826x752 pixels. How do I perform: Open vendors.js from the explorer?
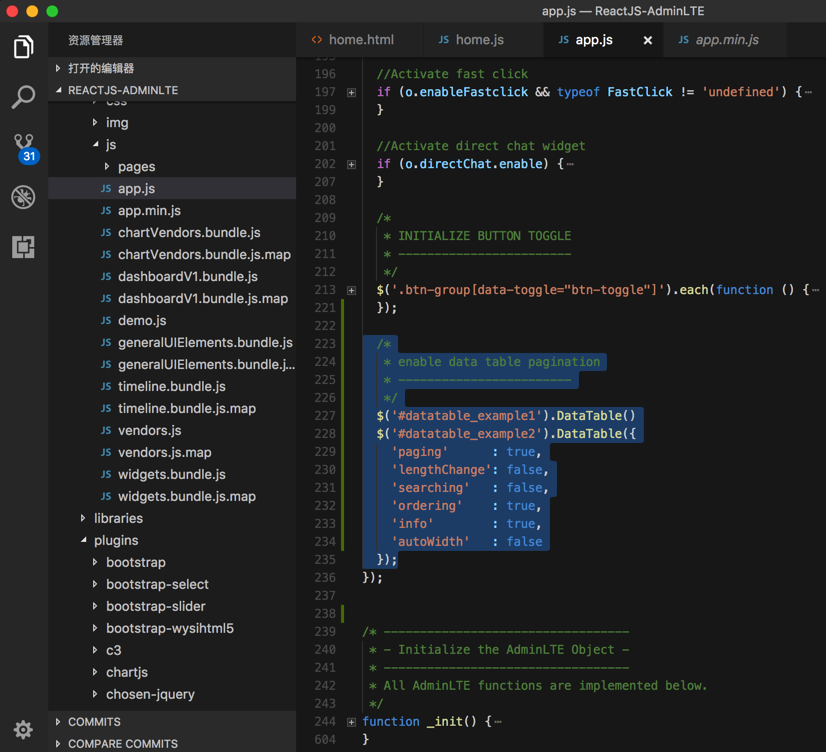[x=149, y=431]
